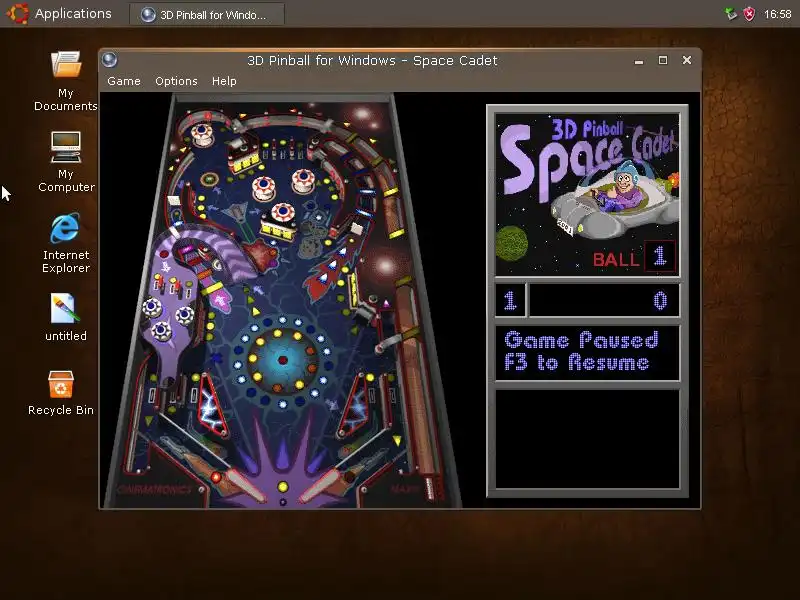Image resolution: width=800 pixels, height=600 pixels.
Task: Open the Help menu
Action: [x=224, y=81]
